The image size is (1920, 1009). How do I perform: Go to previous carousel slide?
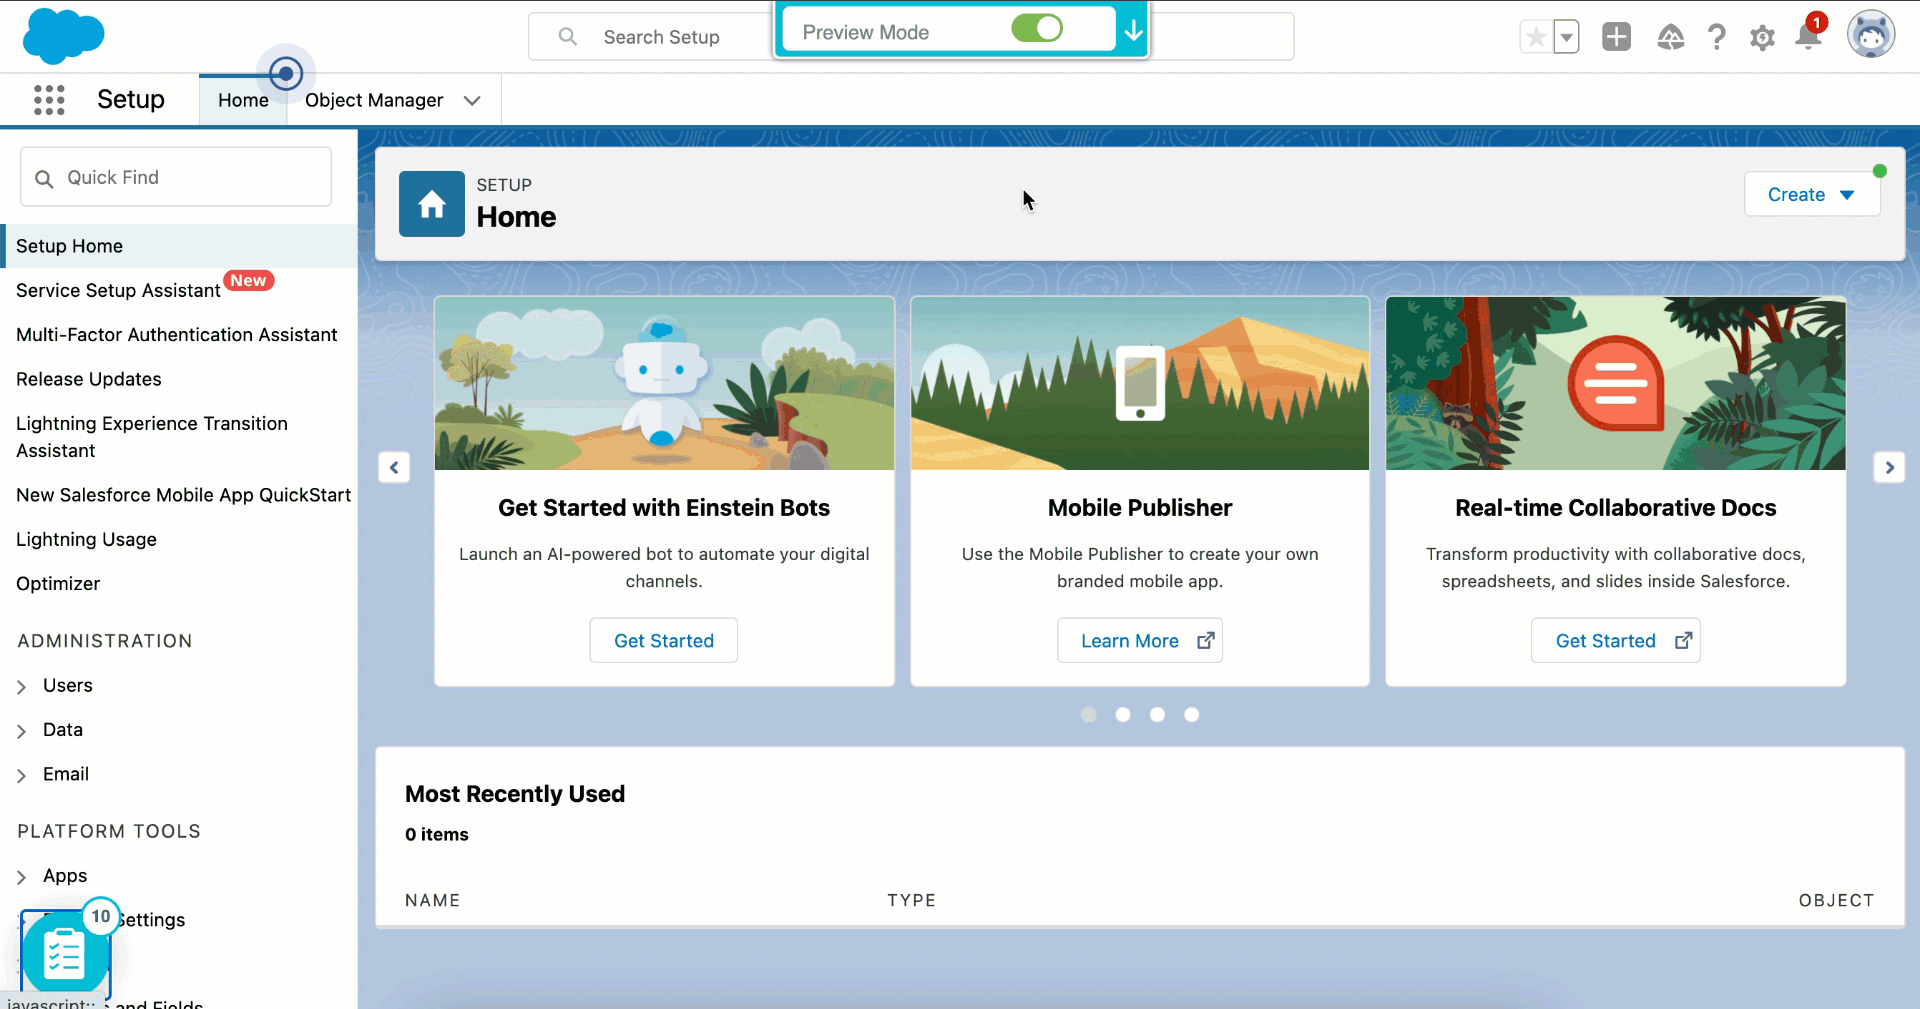point(394,467)
